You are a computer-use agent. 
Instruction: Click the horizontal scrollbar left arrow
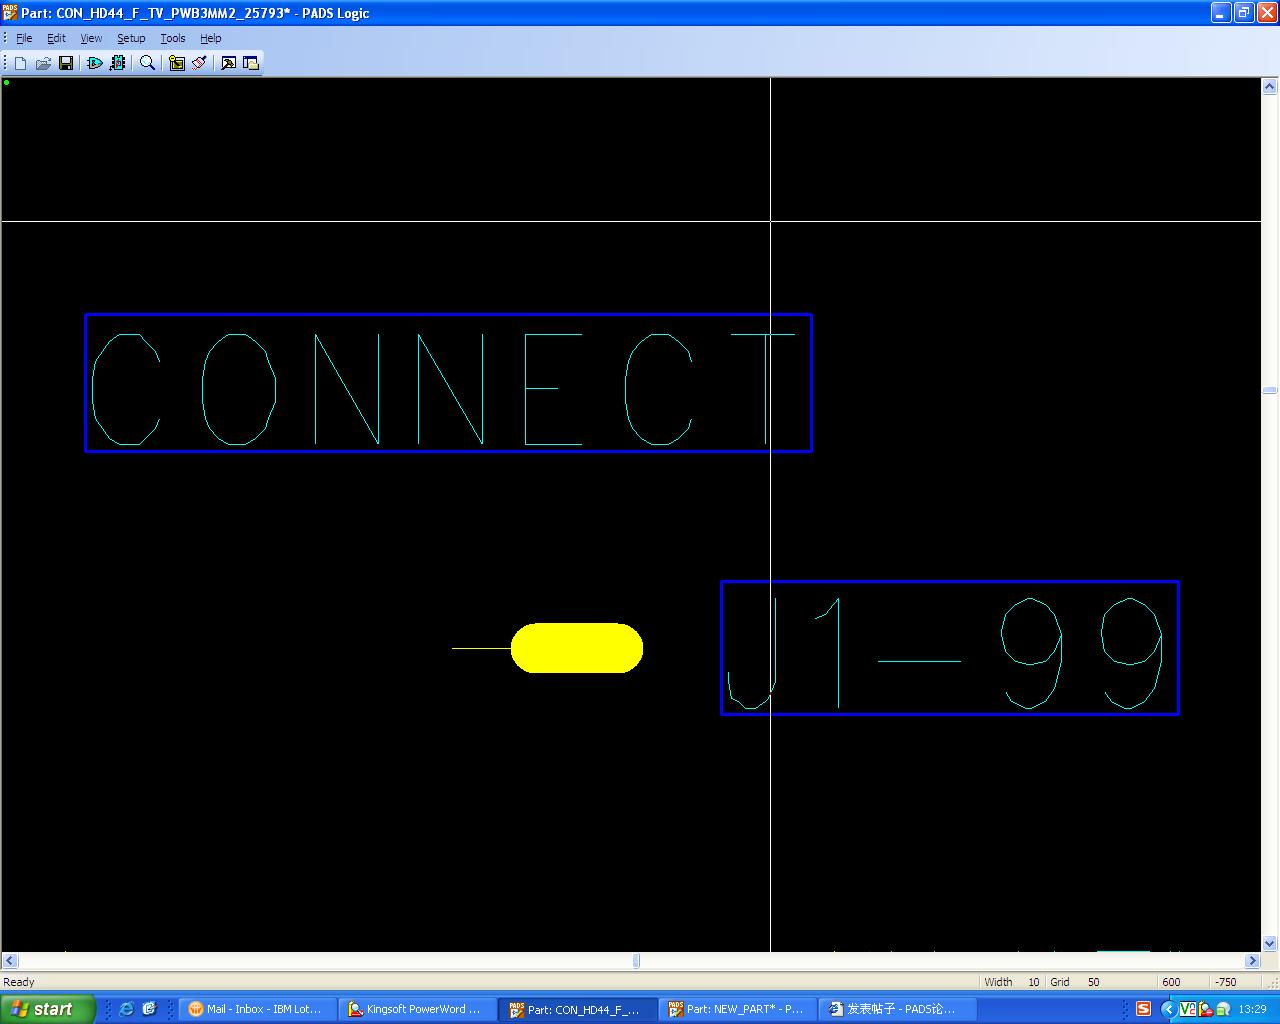coord(10,961)
